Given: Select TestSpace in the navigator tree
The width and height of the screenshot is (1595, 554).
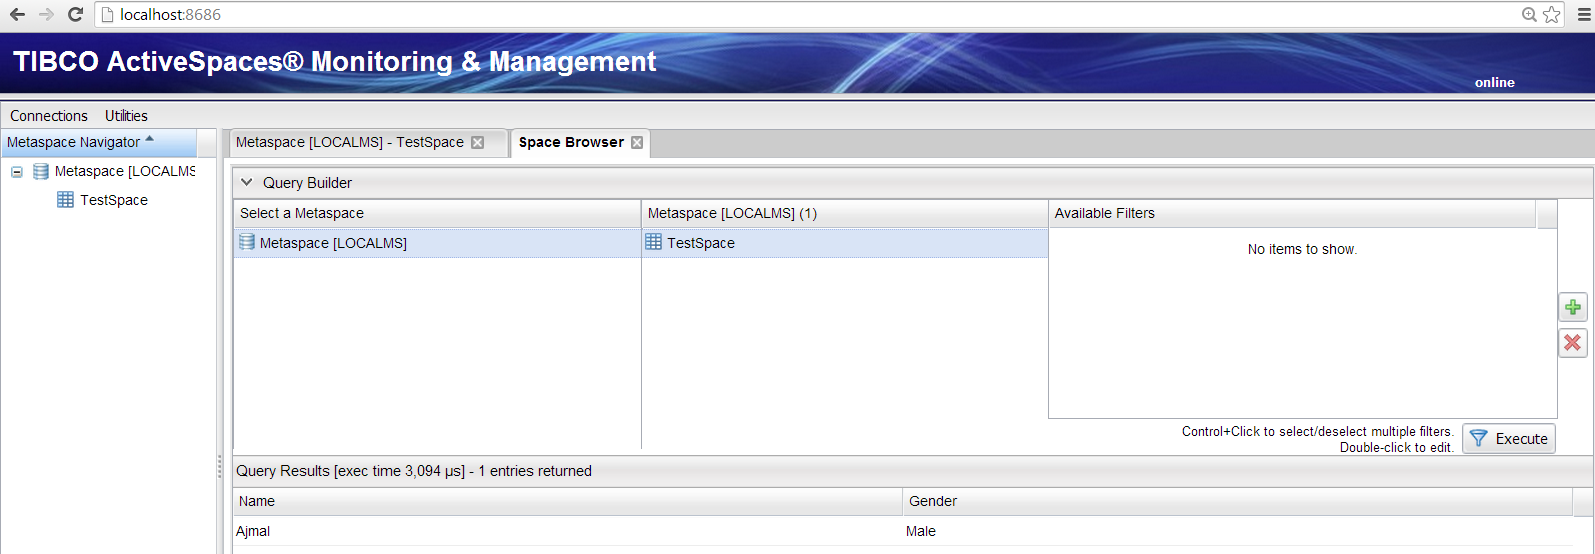Looking at the screenshot, I should [114, 201].
